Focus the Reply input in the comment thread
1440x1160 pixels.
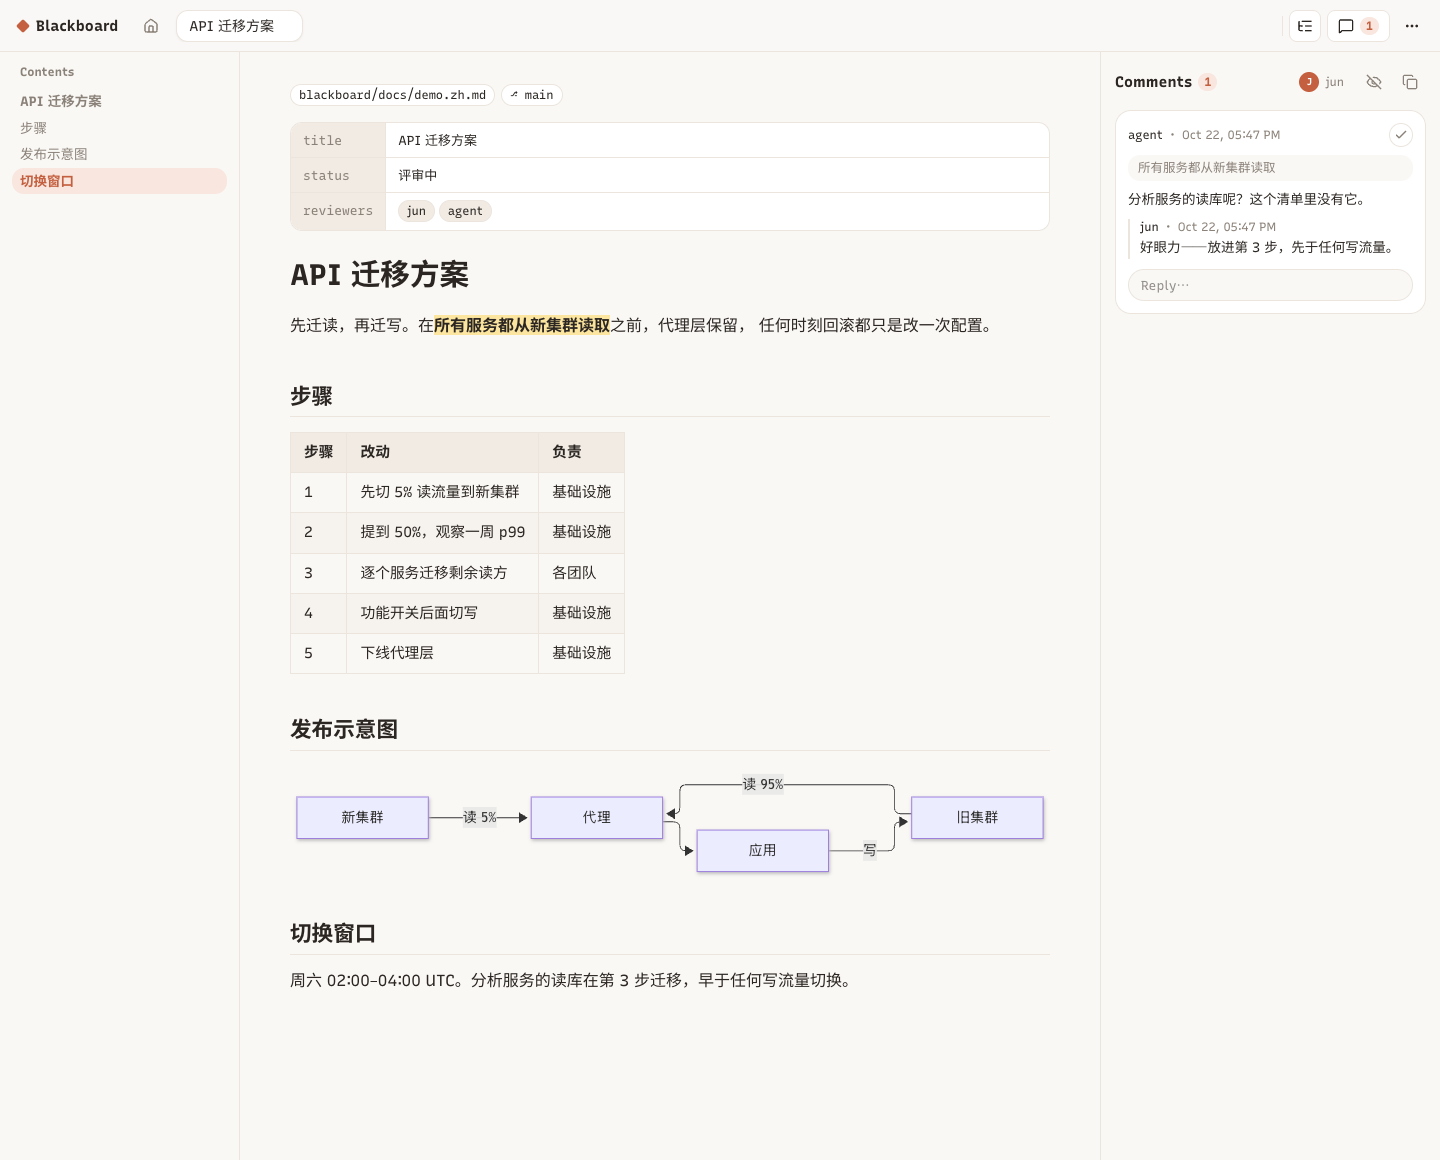[1270, 285]
